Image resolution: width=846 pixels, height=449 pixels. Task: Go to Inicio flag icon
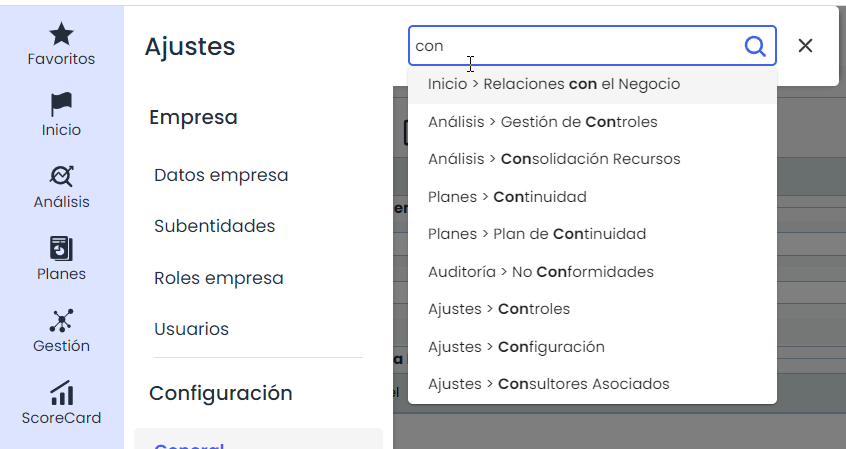61,105
